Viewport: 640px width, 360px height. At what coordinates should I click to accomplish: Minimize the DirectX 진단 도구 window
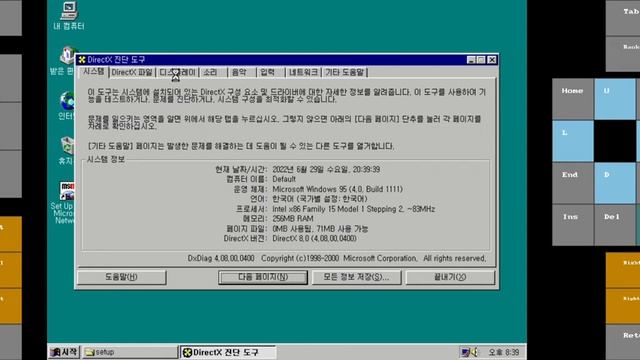pyautogui.click(x=471, y=60)
